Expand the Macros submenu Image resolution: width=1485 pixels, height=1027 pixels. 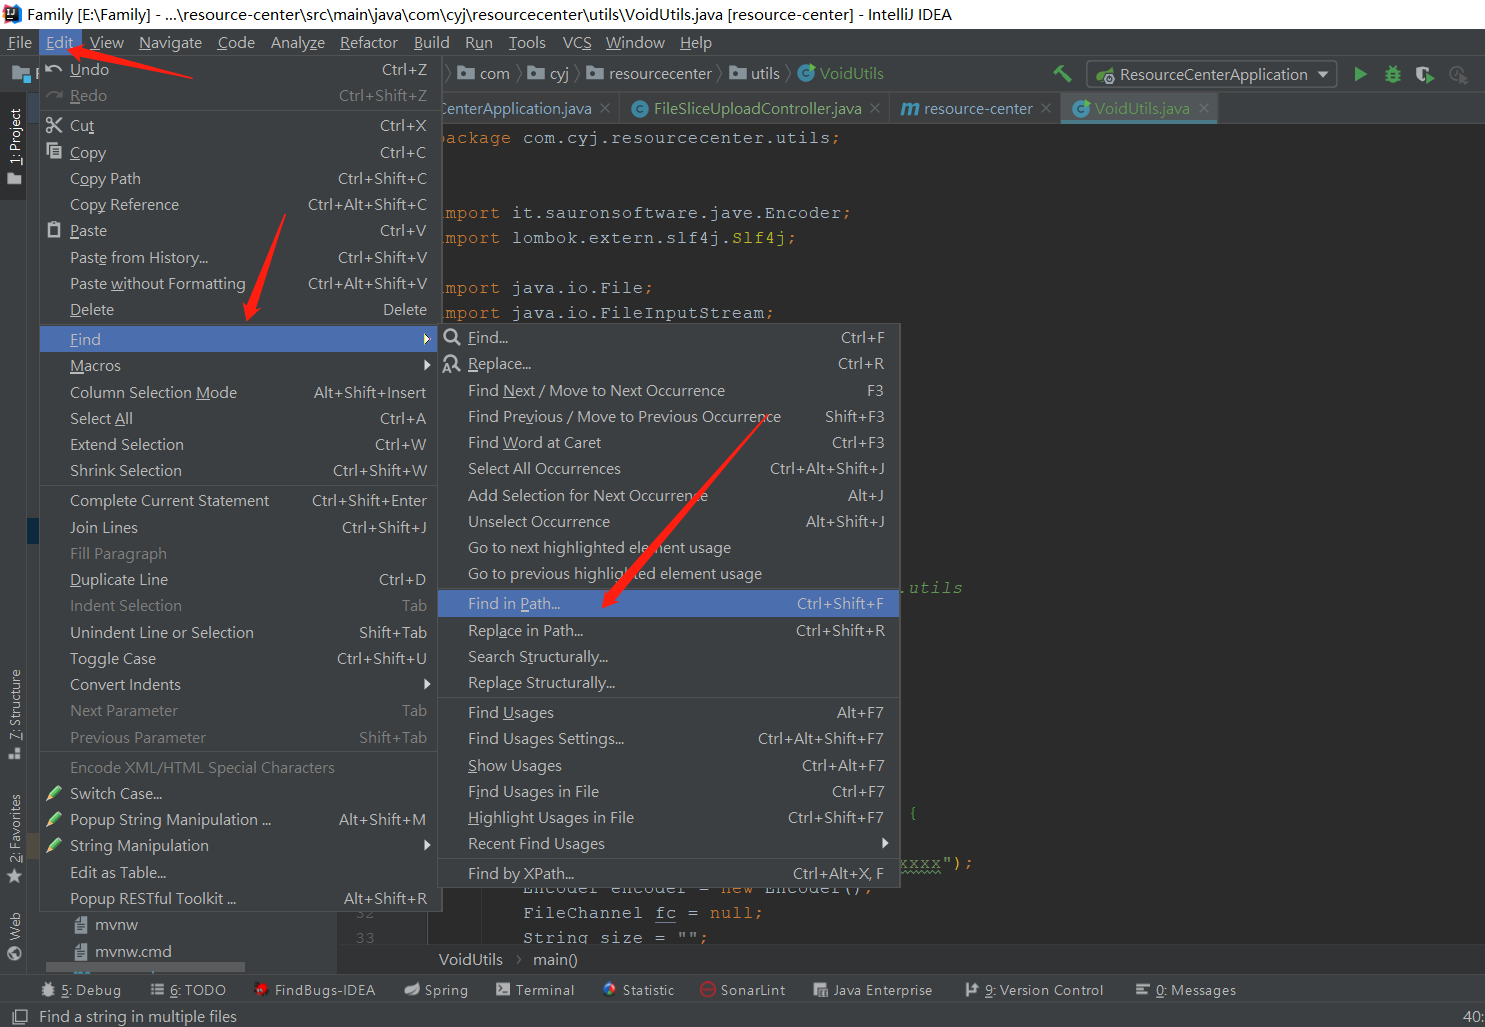click(239, 365)
